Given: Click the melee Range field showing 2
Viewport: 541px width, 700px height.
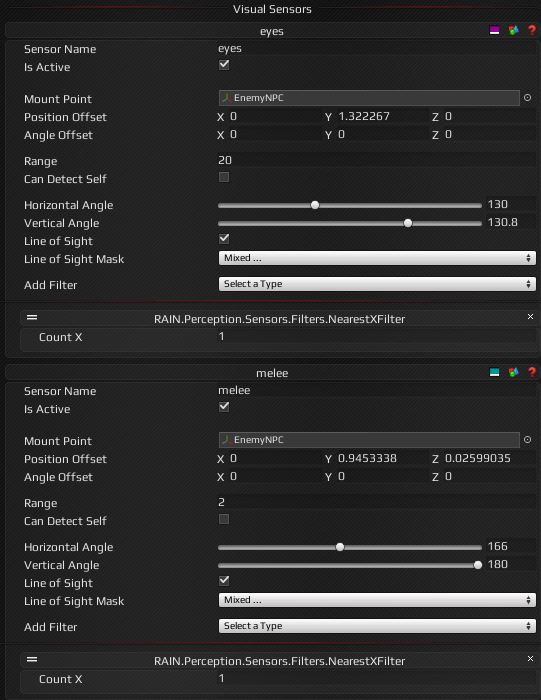Looking at the screenshot, I should (x=376, y=502).
